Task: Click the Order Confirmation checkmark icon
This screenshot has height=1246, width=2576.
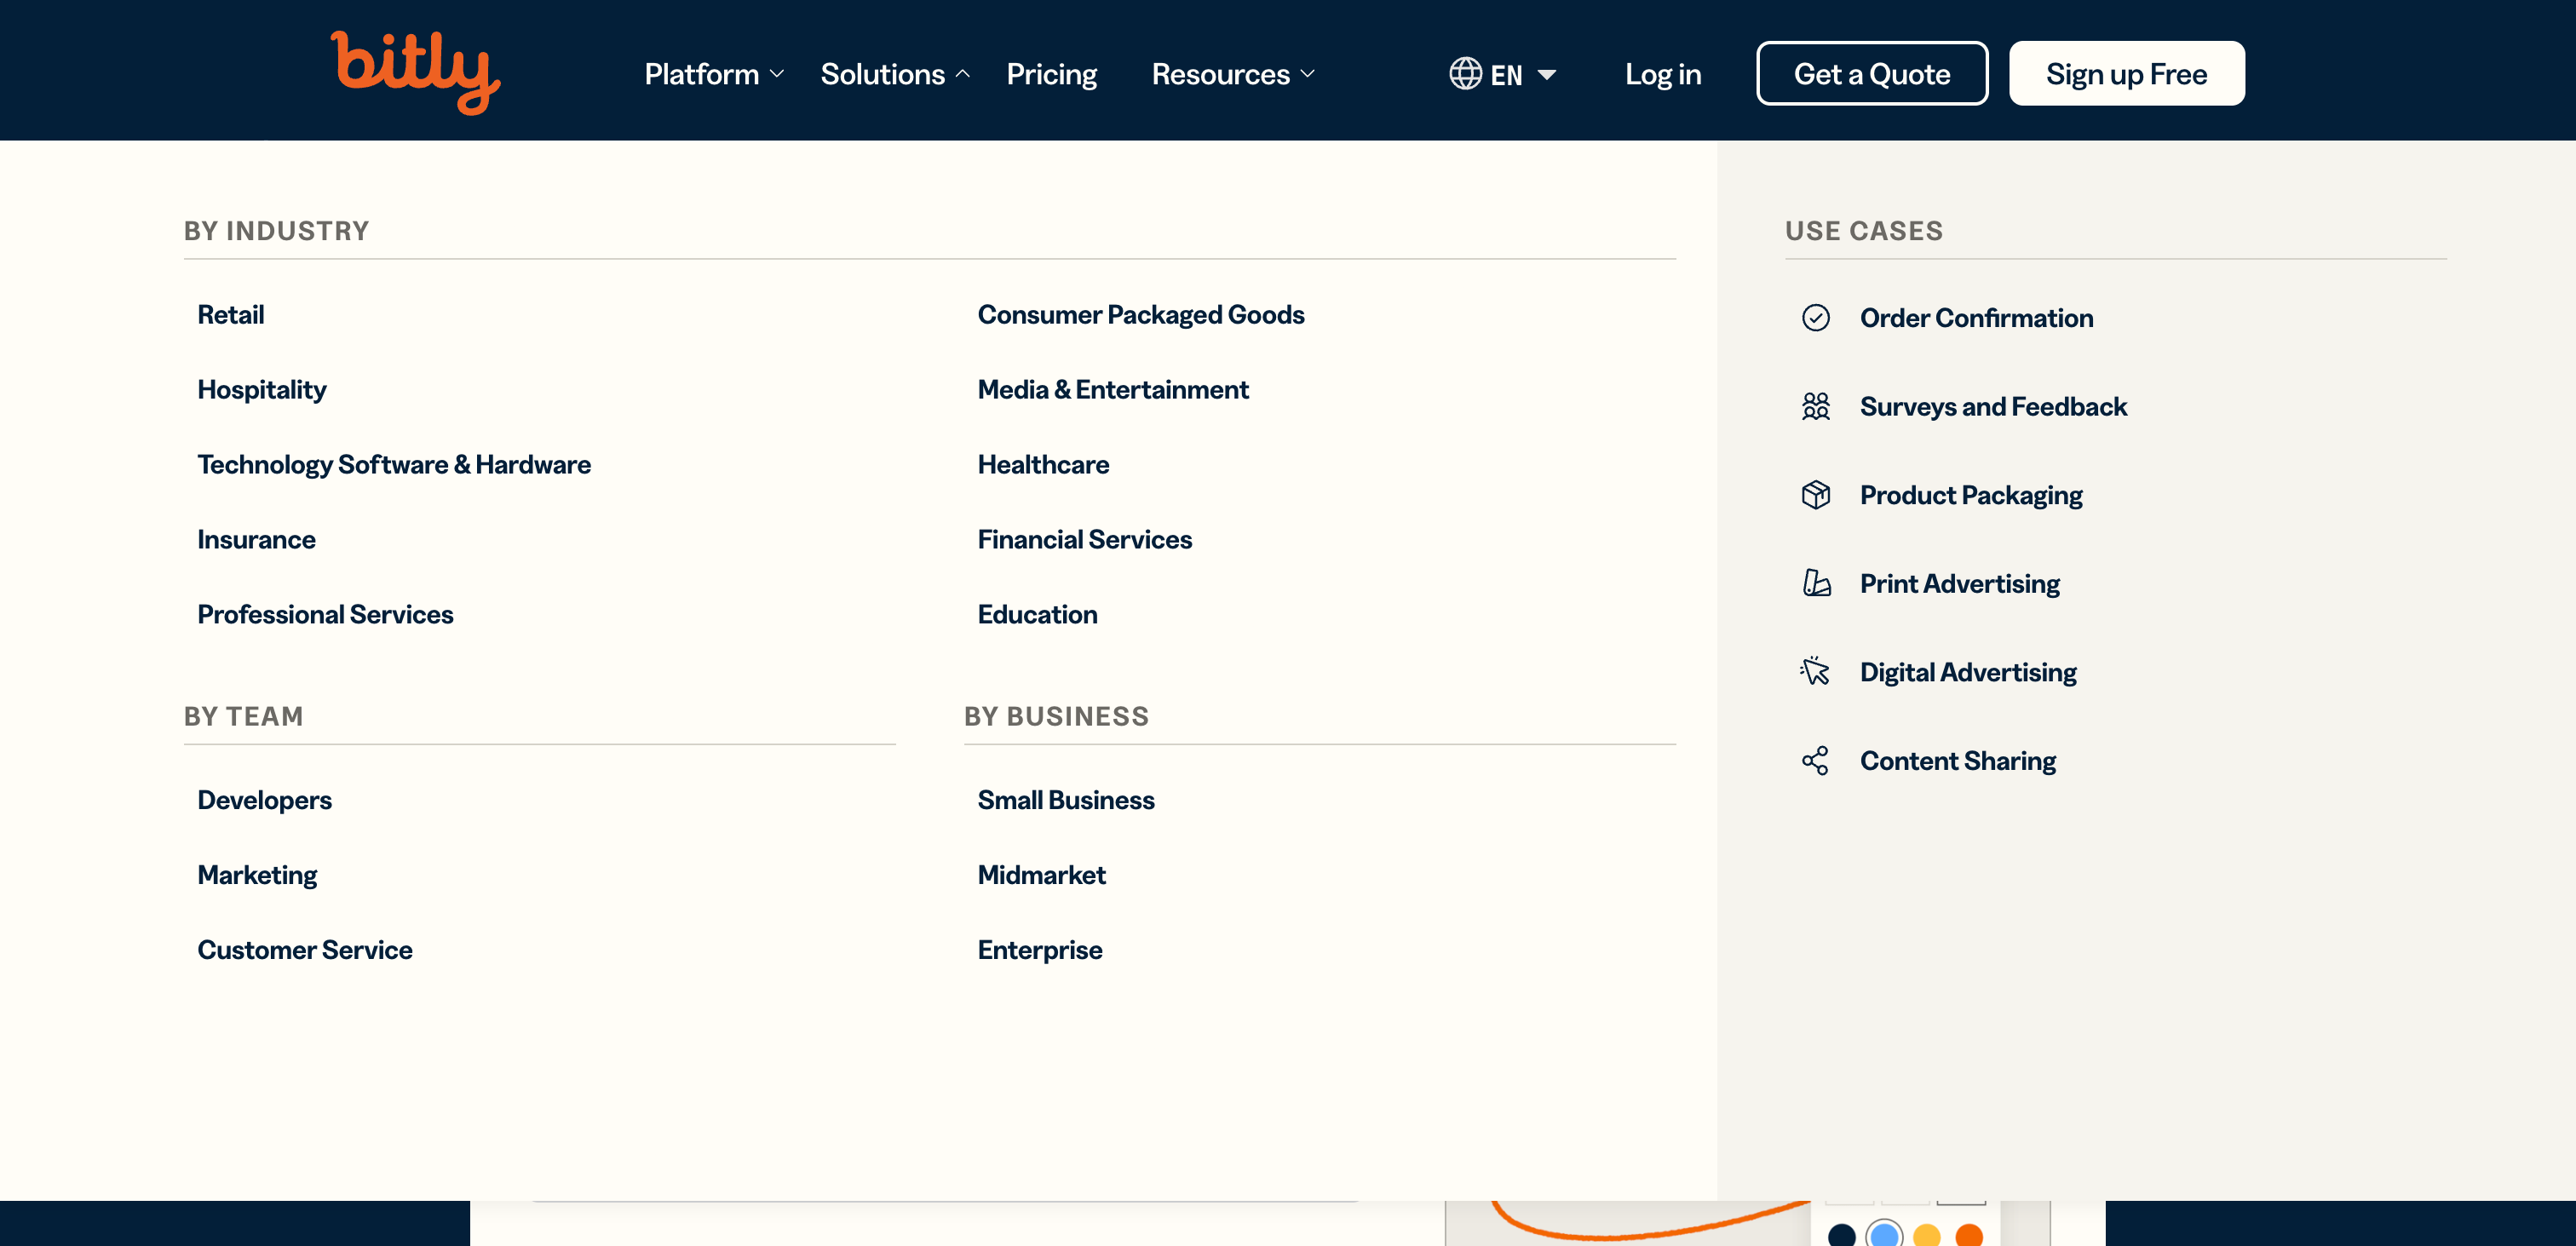Action: pos(1815,318)
